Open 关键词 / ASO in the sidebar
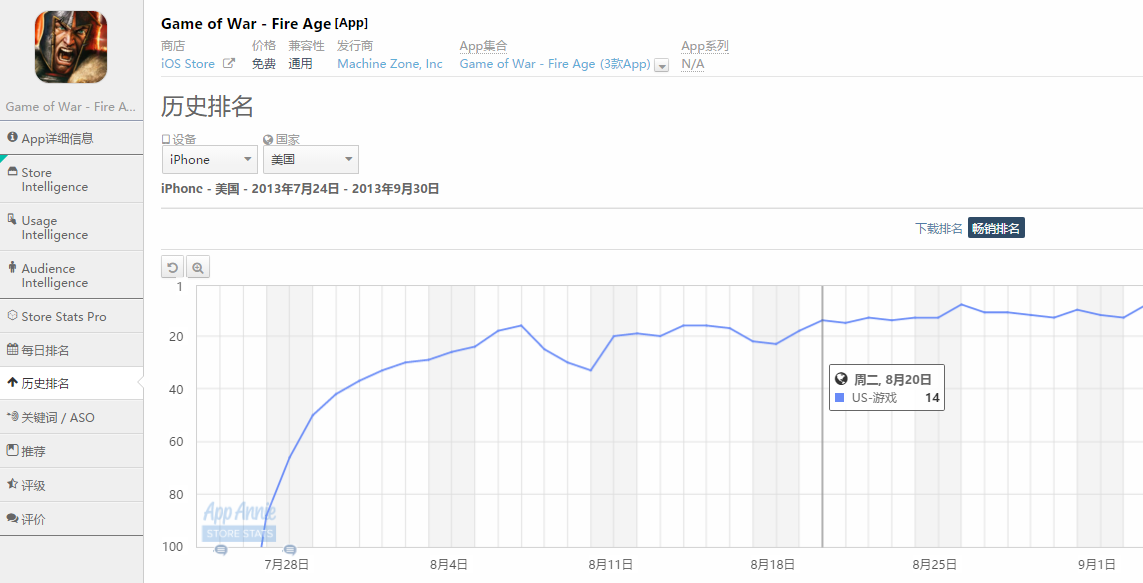 point(71,418)
